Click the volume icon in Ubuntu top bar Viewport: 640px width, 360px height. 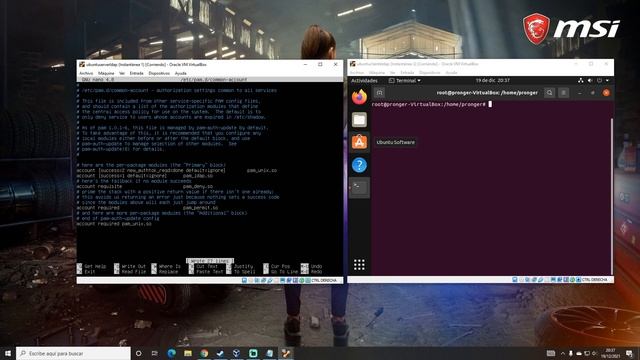pyautogui.click(x=590, y=80)
